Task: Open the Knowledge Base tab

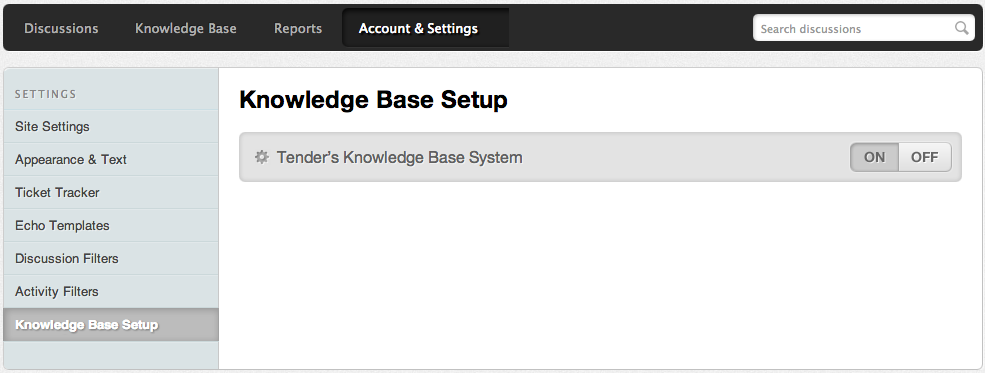Action: (186, 28)
